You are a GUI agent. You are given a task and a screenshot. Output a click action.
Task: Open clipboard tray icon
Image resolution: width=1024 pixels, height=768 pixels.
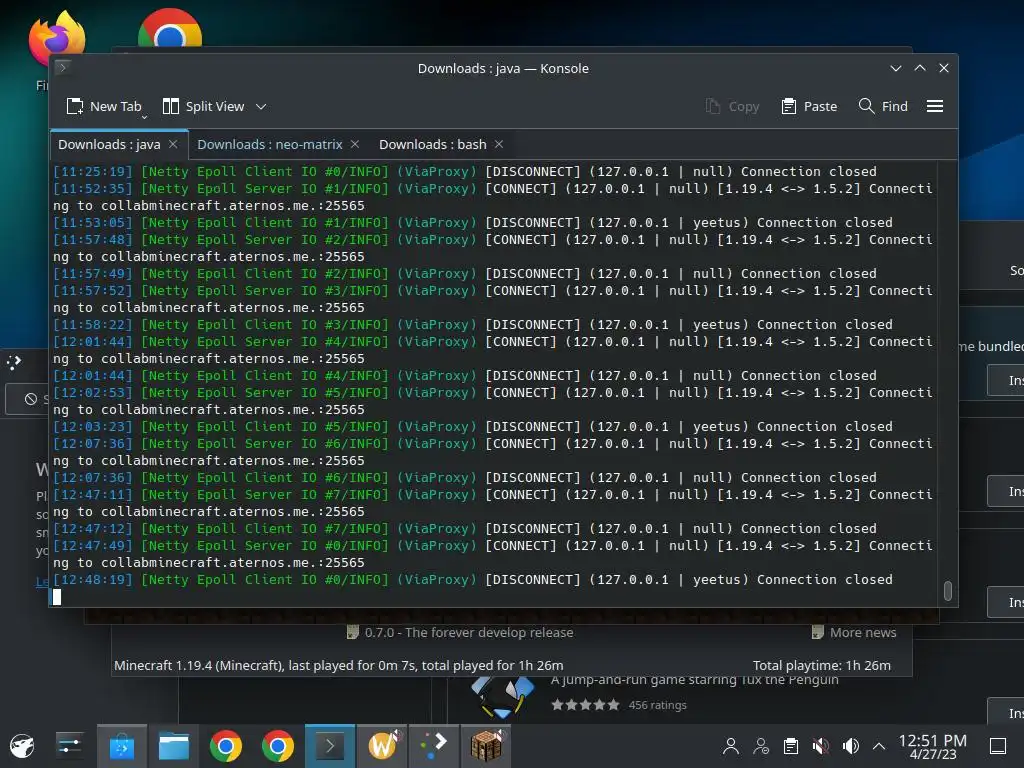(x=791, y=746)
